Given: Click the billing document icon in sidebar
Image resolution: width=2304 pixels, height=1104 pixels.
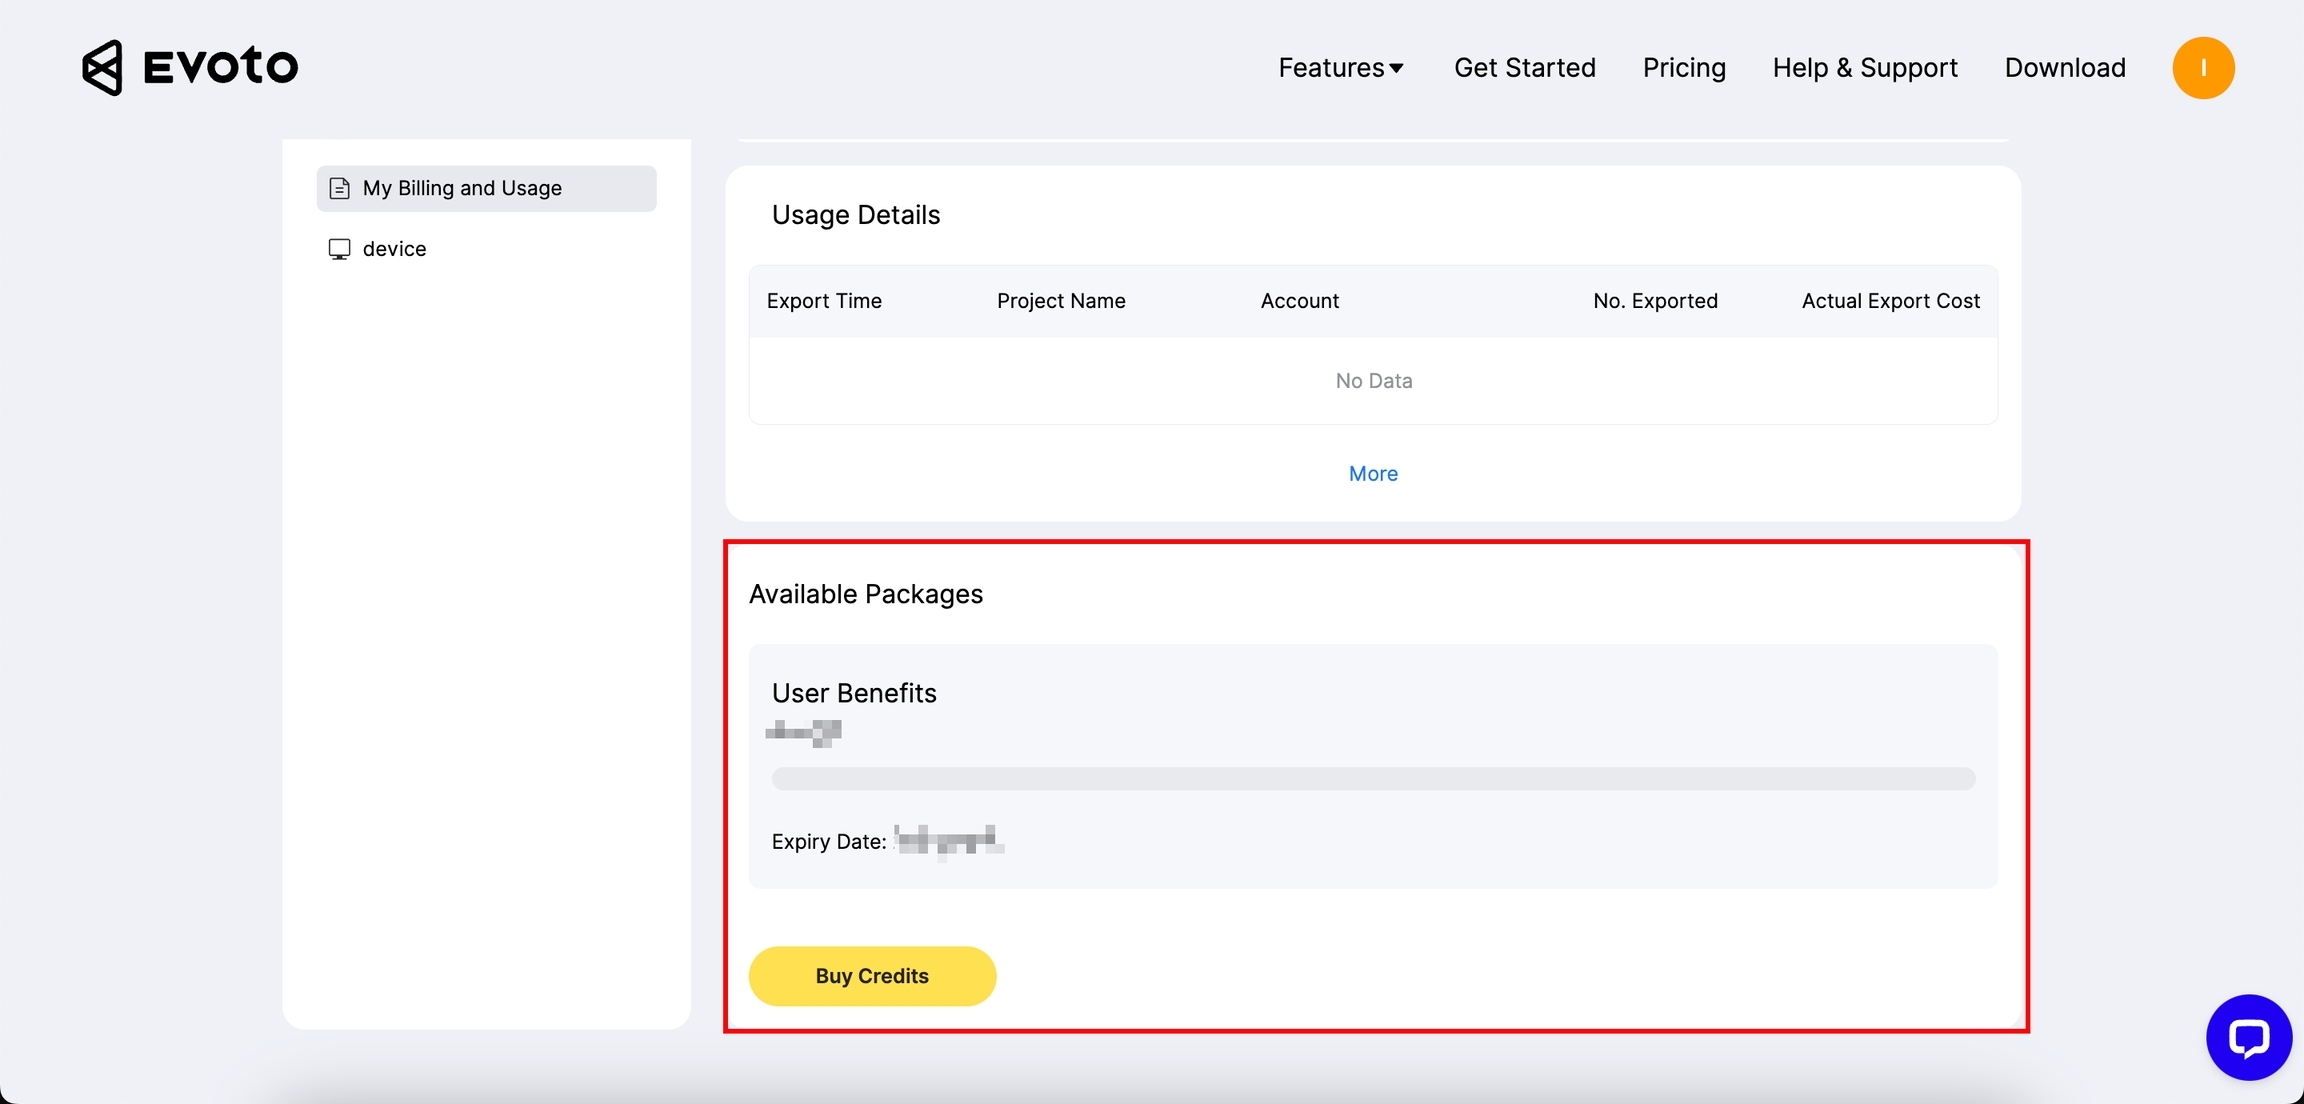Looking at the screenshot, I should [340, 188].
